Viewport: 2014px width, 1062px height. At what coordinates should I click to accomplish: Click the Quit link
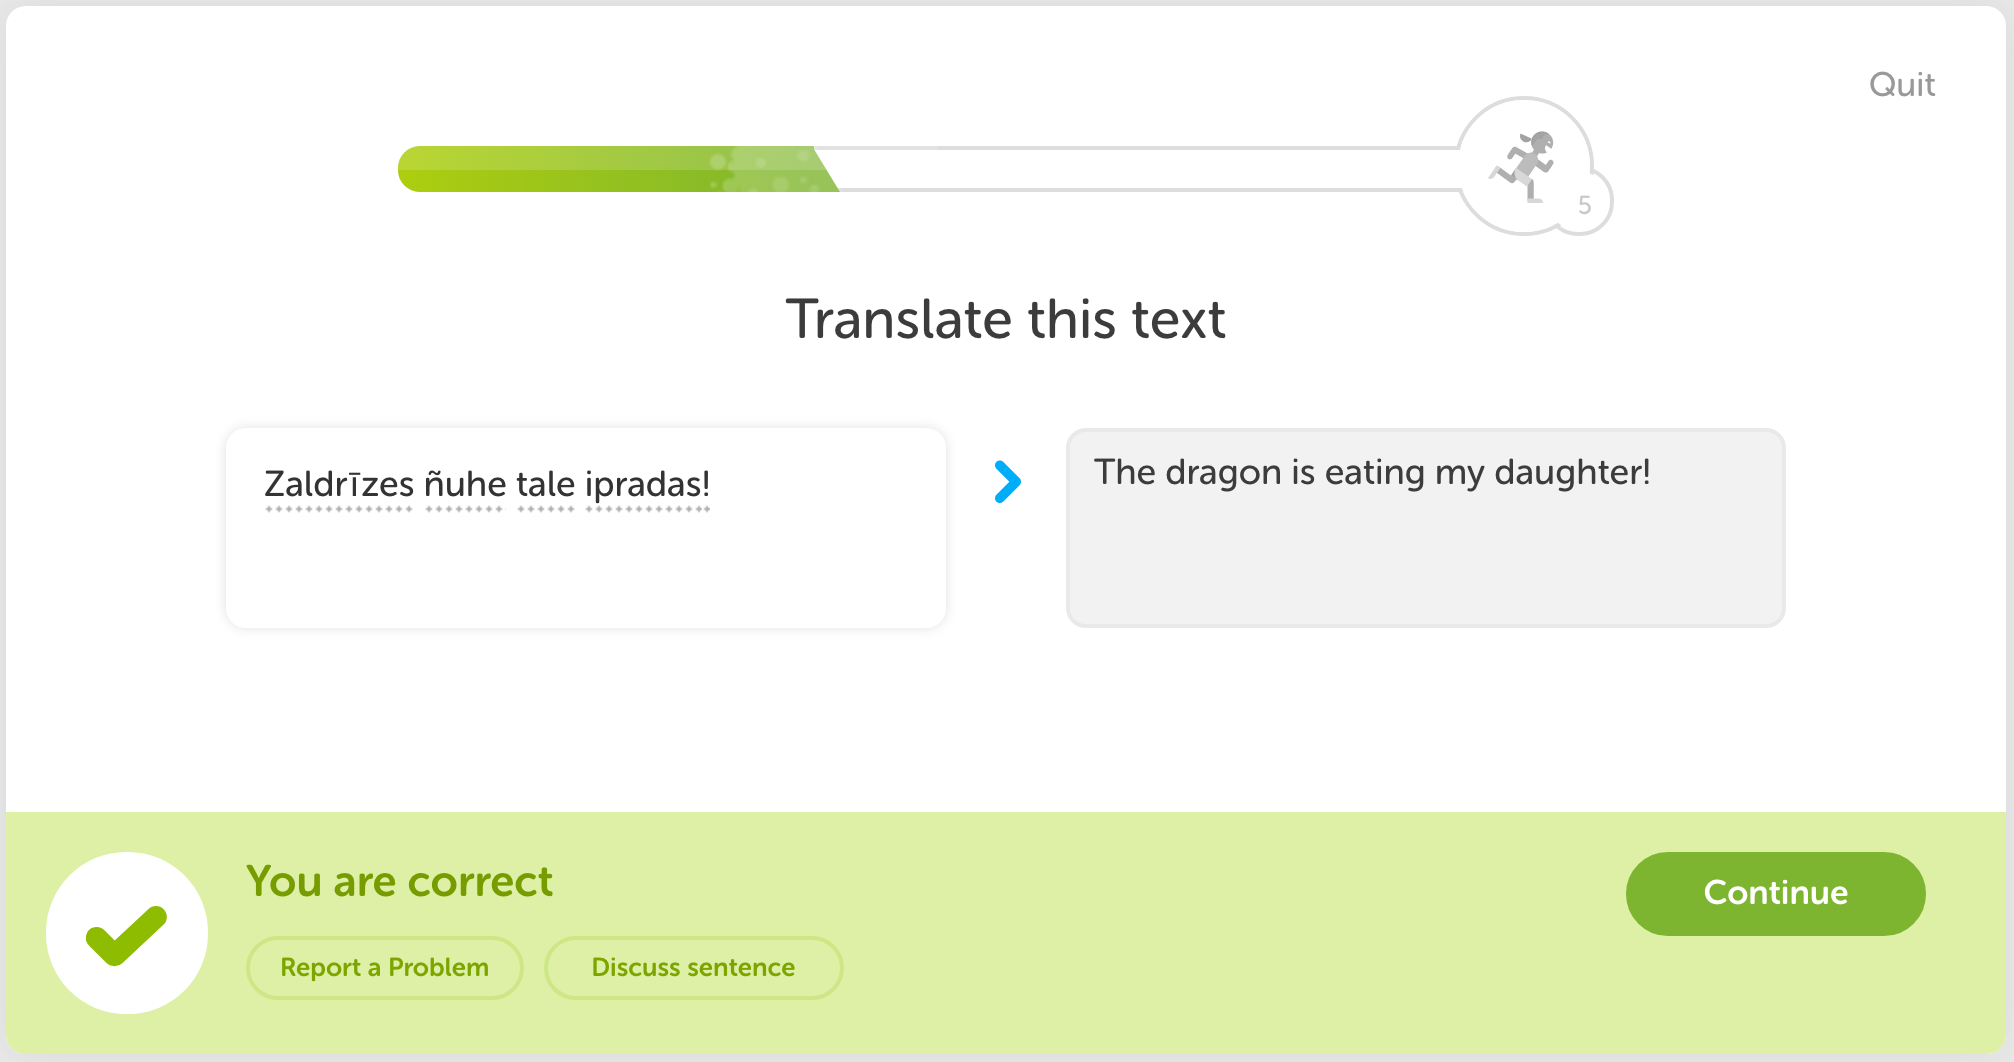[1901, 85]
